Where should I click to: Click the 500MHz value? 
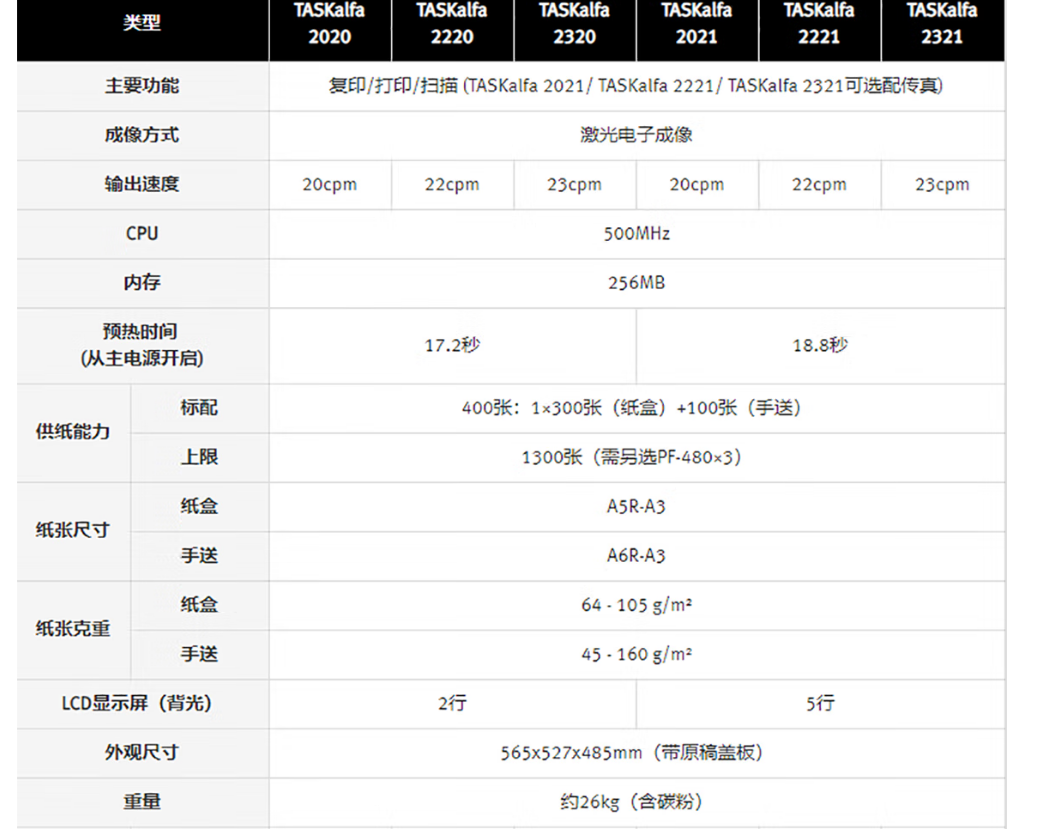point(636,234)
